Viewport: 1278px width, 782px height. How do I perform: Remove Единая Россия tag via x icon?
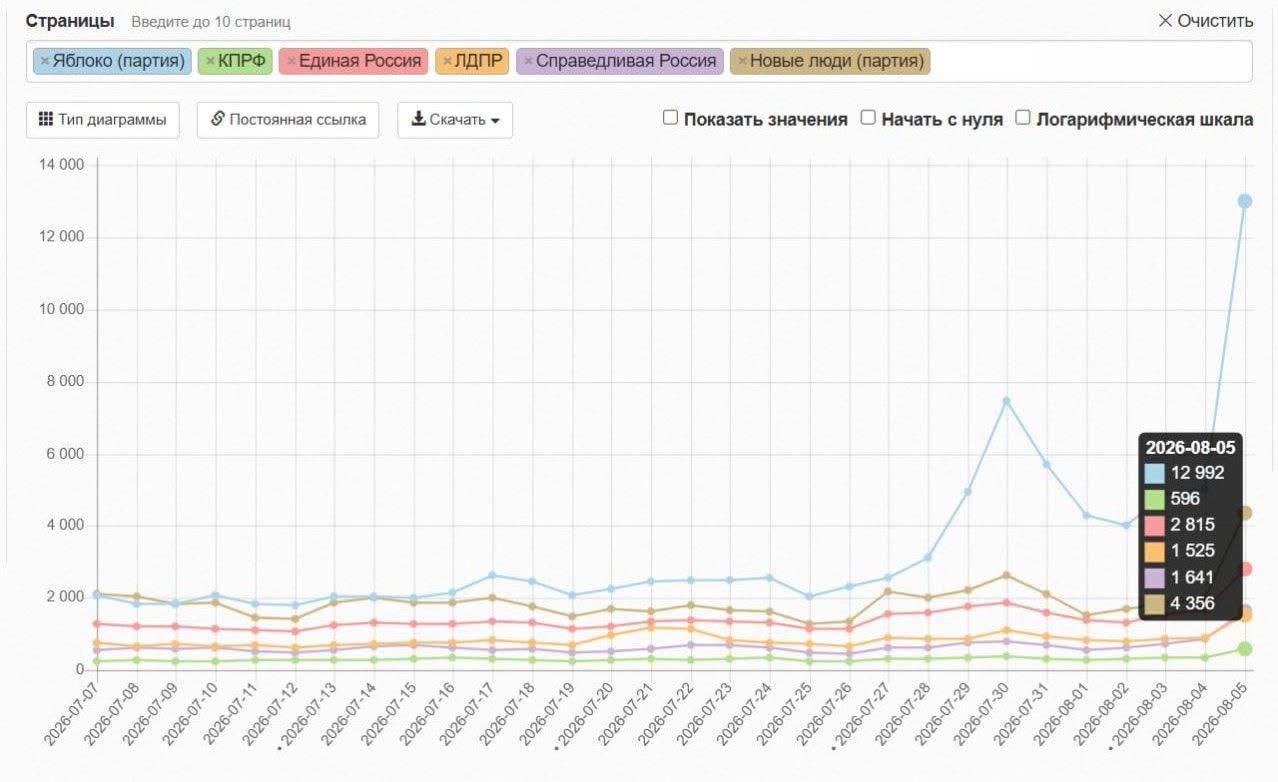[291, 61]
